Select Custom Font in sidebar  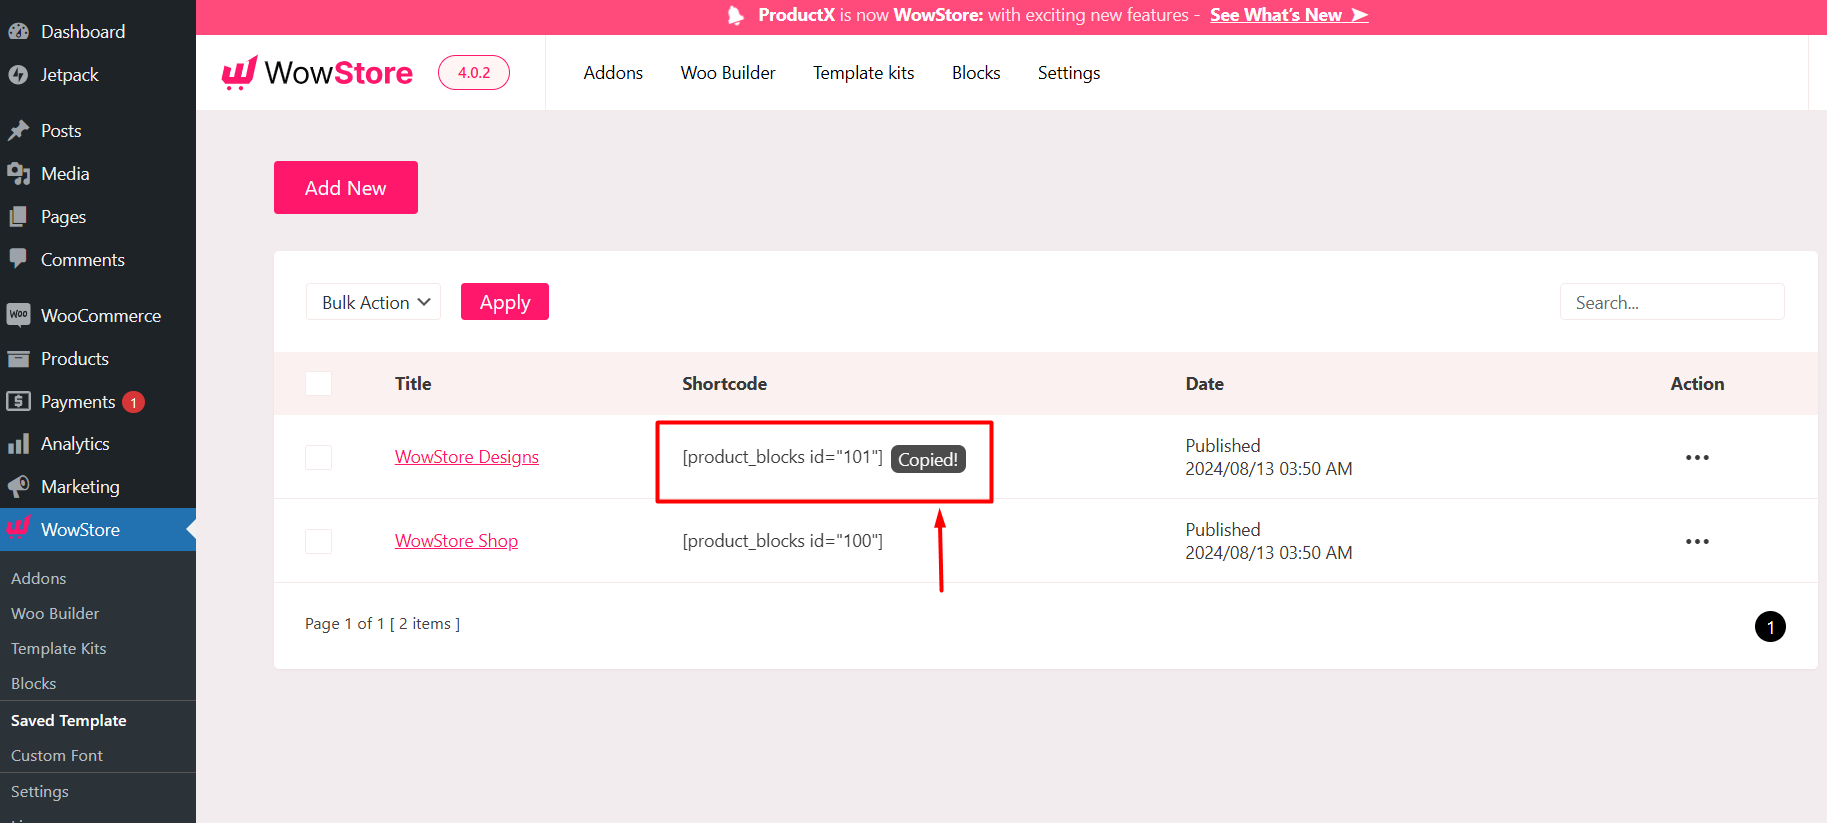[57, 755]
